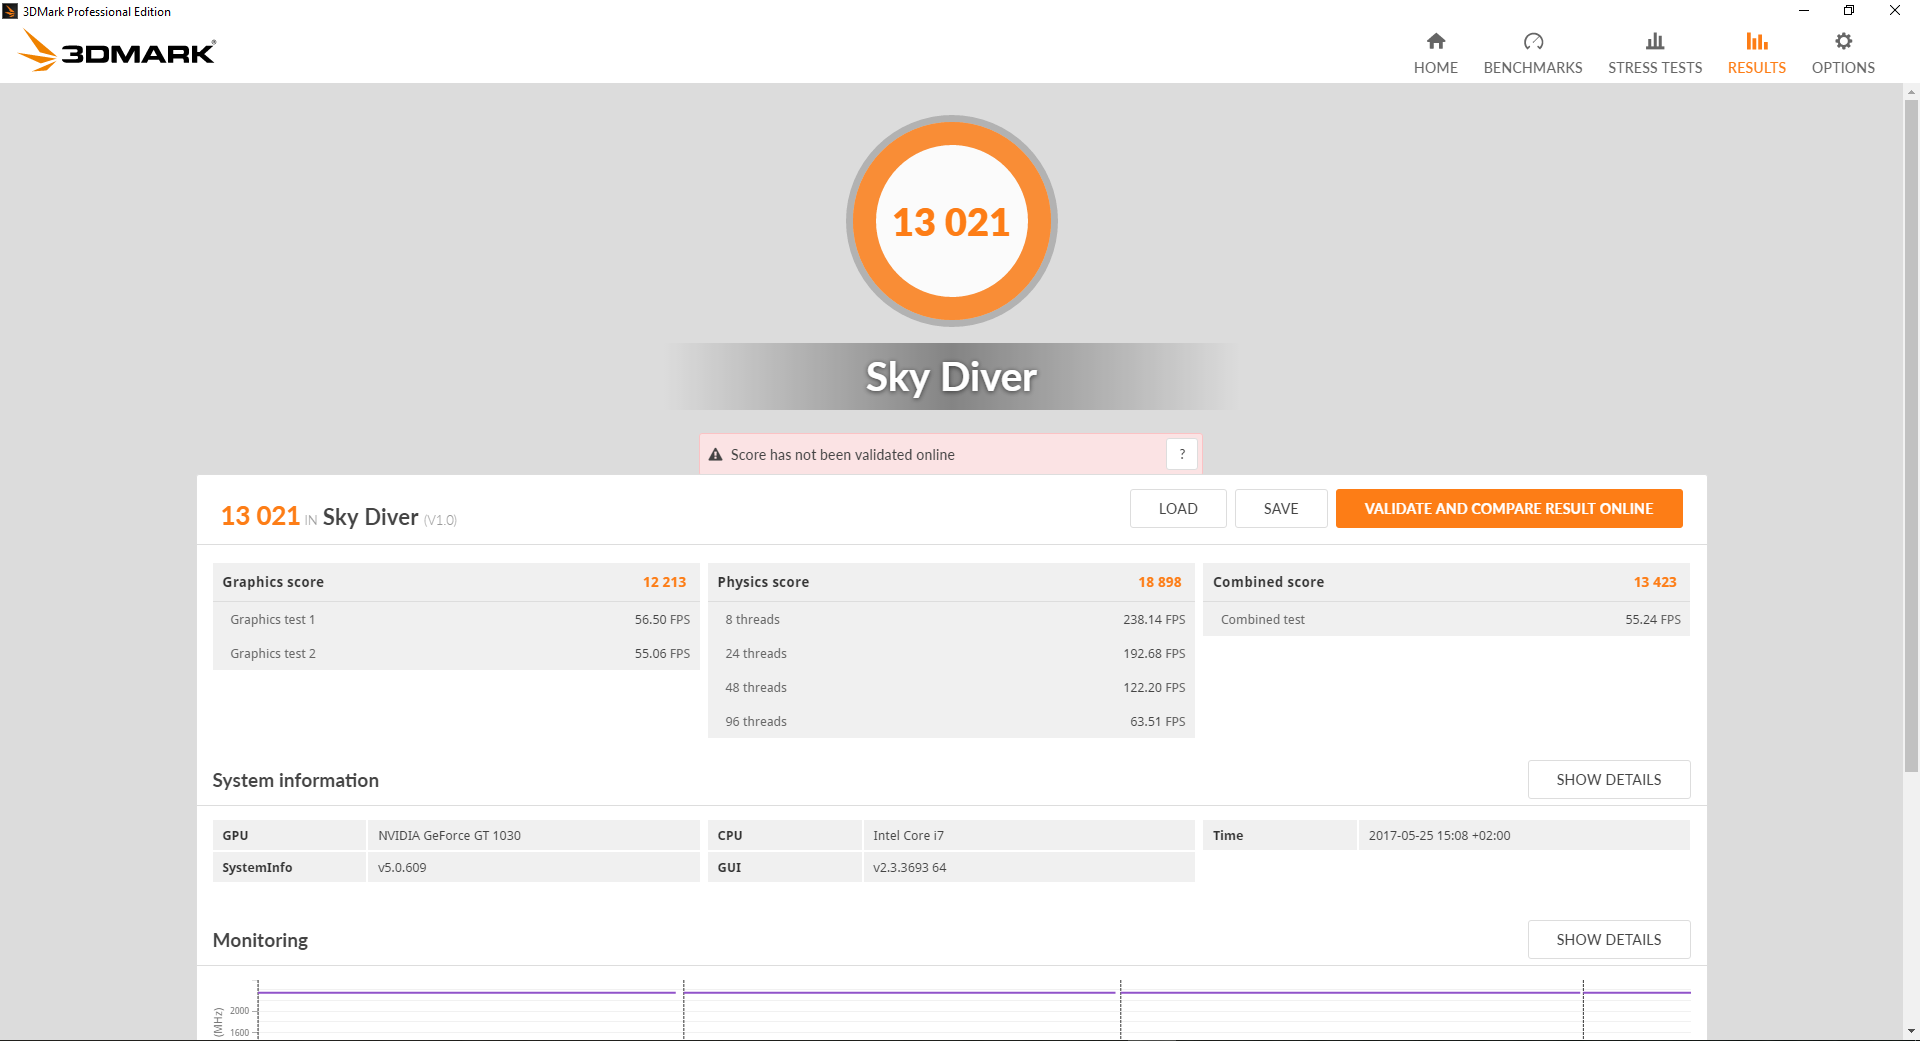Click the 55.24 FPS combined value

coord(1653,620)
